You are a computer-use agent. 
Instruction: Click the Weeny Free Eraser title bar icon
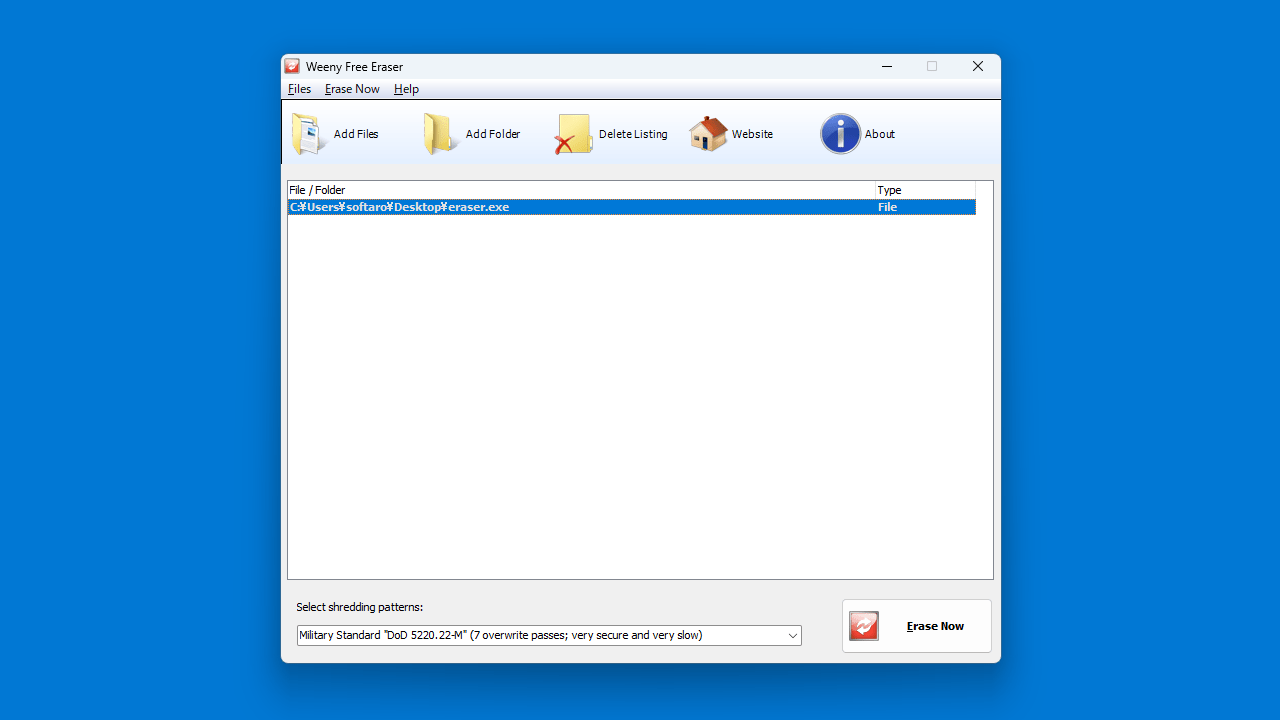[x=292, y=66]
